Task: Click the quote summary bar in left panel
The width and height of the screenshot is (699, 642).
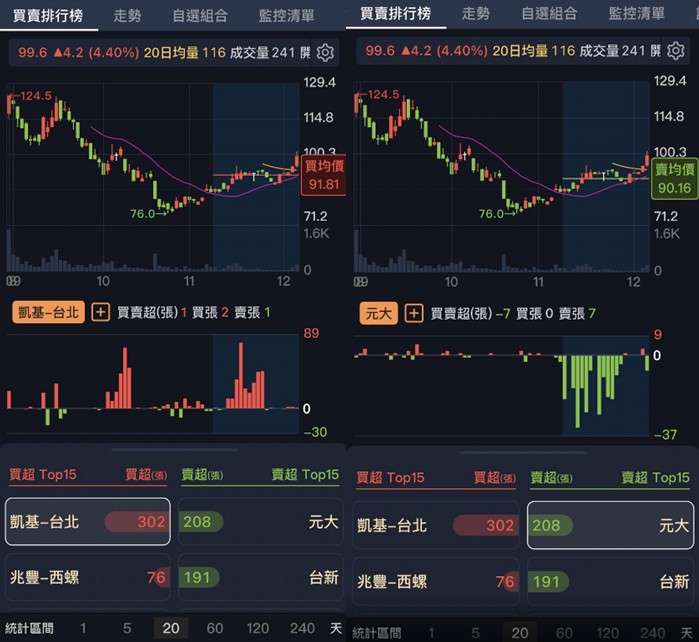Action: point(174,53)
